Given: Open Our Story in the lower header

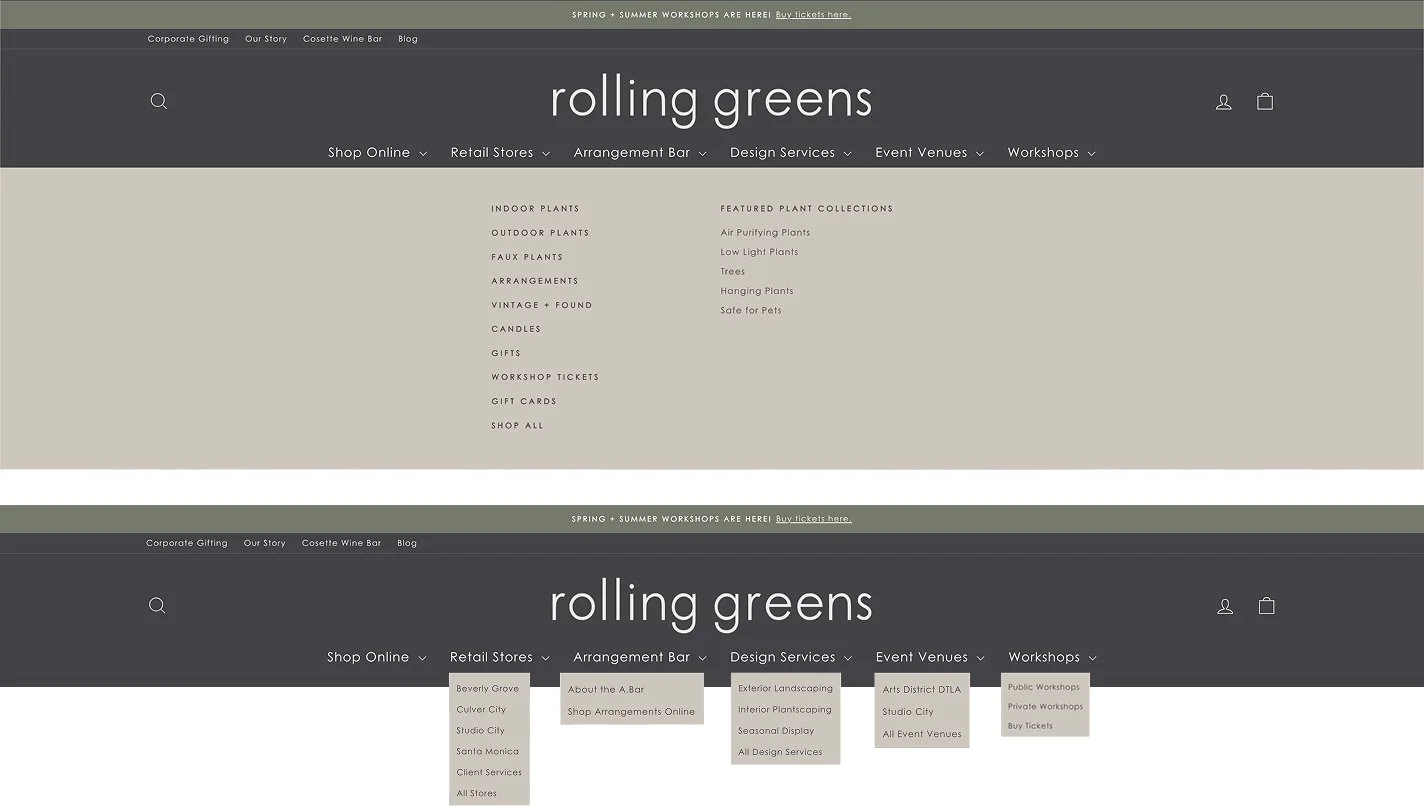Looking at the screenshot, I should [x=265, y=543].
